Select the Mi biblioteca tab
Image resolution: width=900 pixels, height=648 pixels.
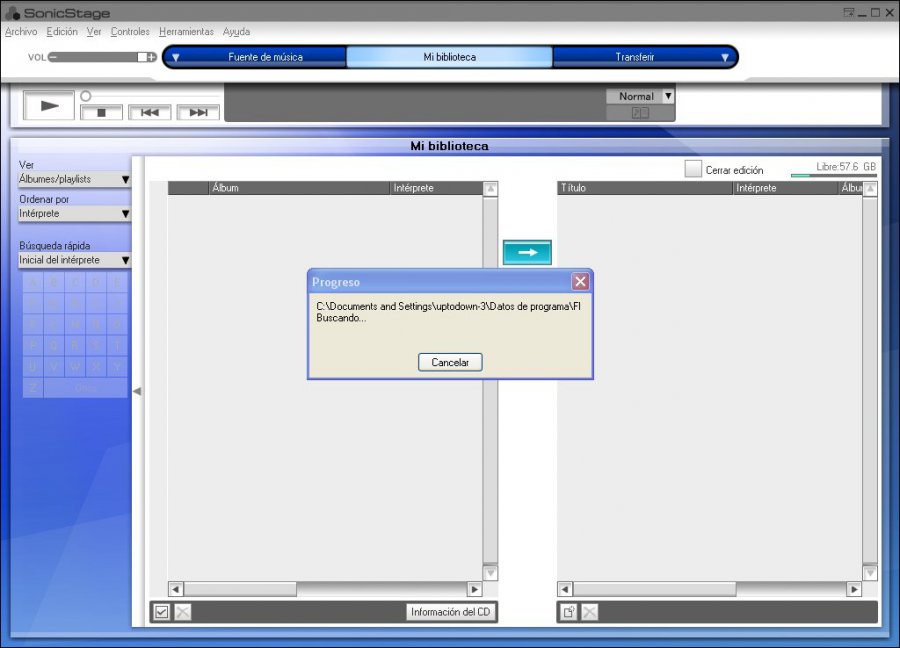pos(449,57)
